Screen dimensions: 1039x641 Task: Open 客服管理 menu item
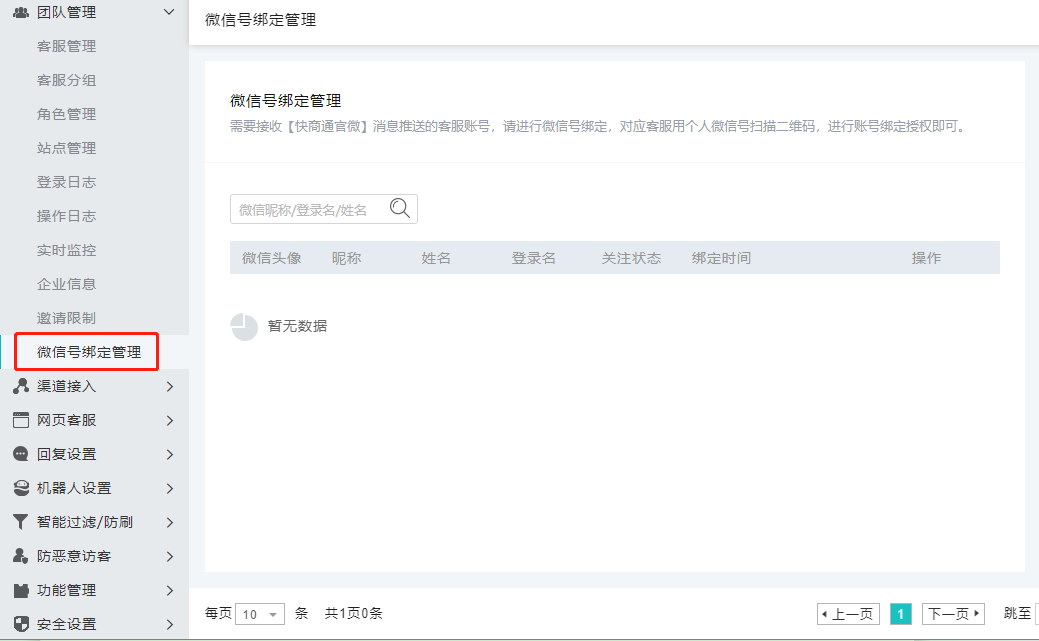66,46
